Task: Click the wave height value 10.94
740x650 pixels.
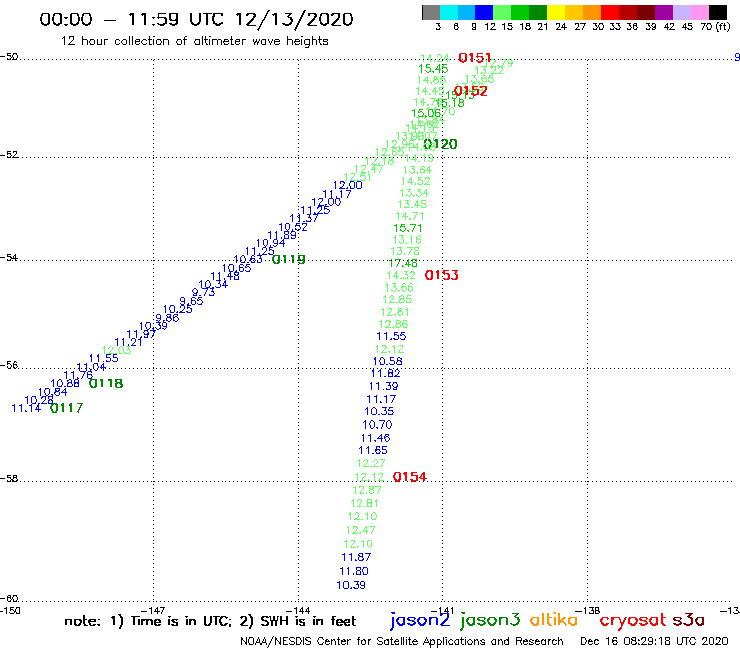Action: [270, 244]
